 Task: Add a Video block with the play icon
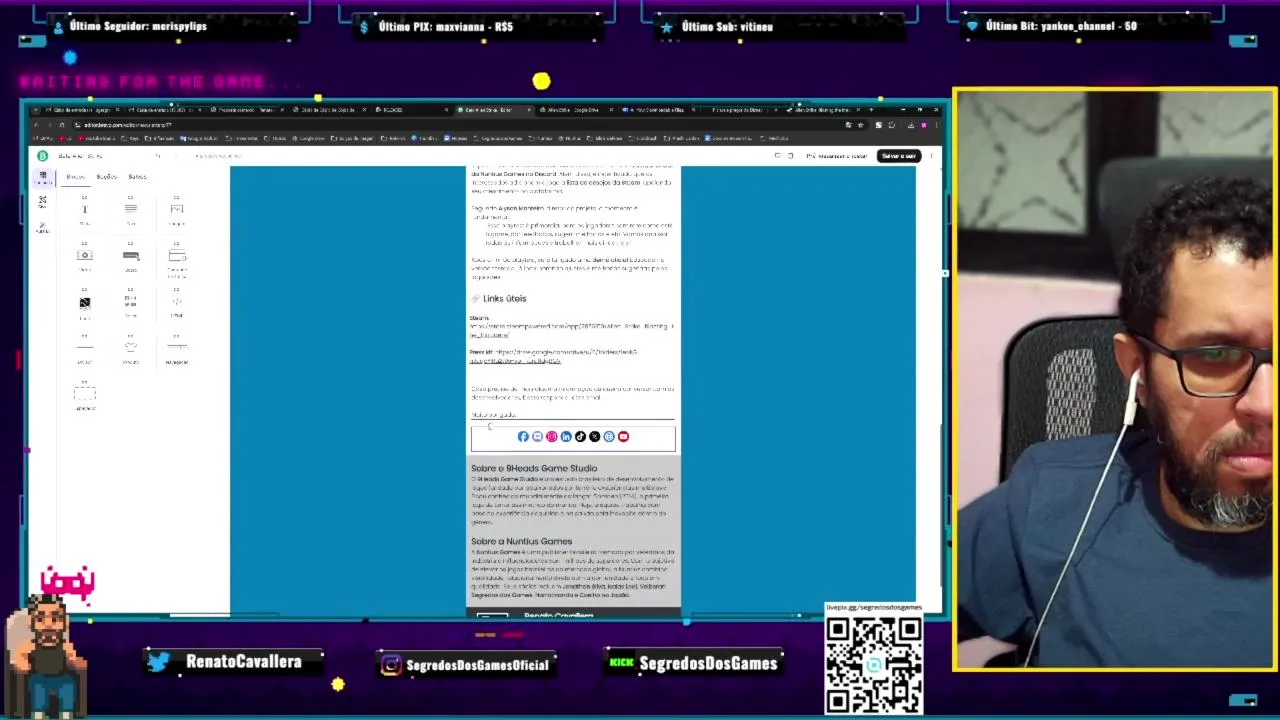coord(85,258)
